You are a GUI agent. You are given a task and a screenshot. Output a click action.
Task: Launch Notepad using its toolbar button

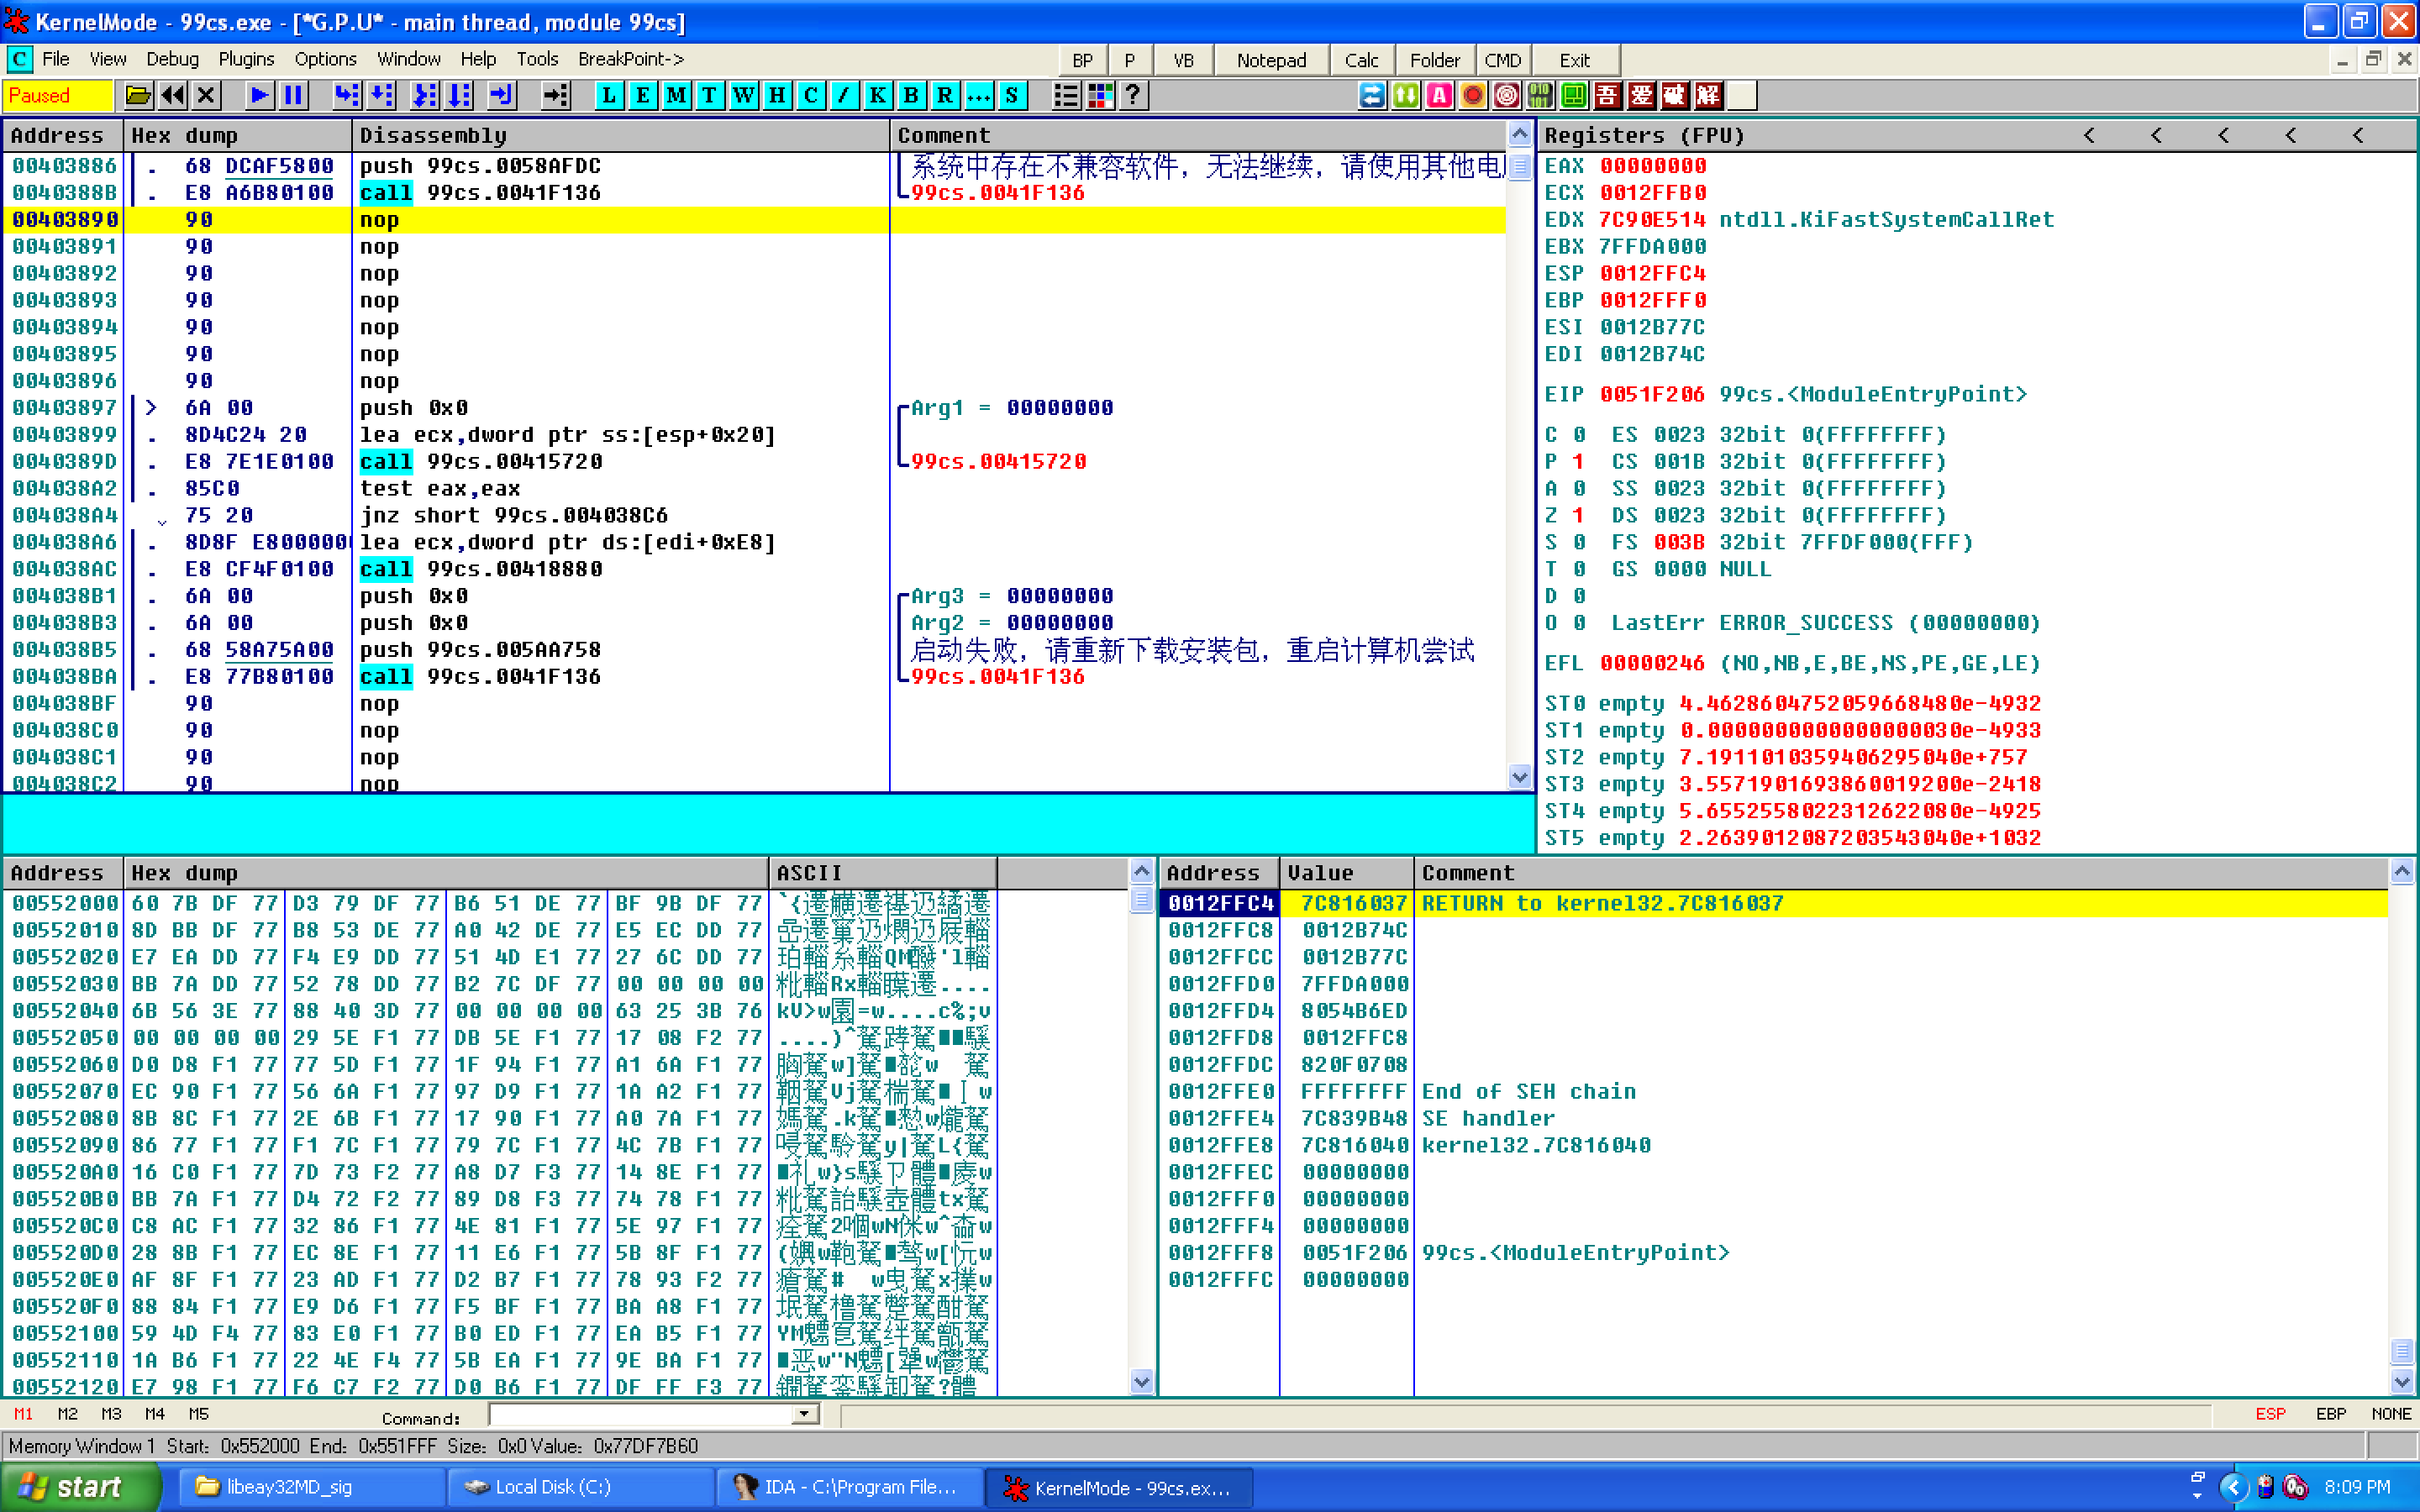(x=1271, y=59)
